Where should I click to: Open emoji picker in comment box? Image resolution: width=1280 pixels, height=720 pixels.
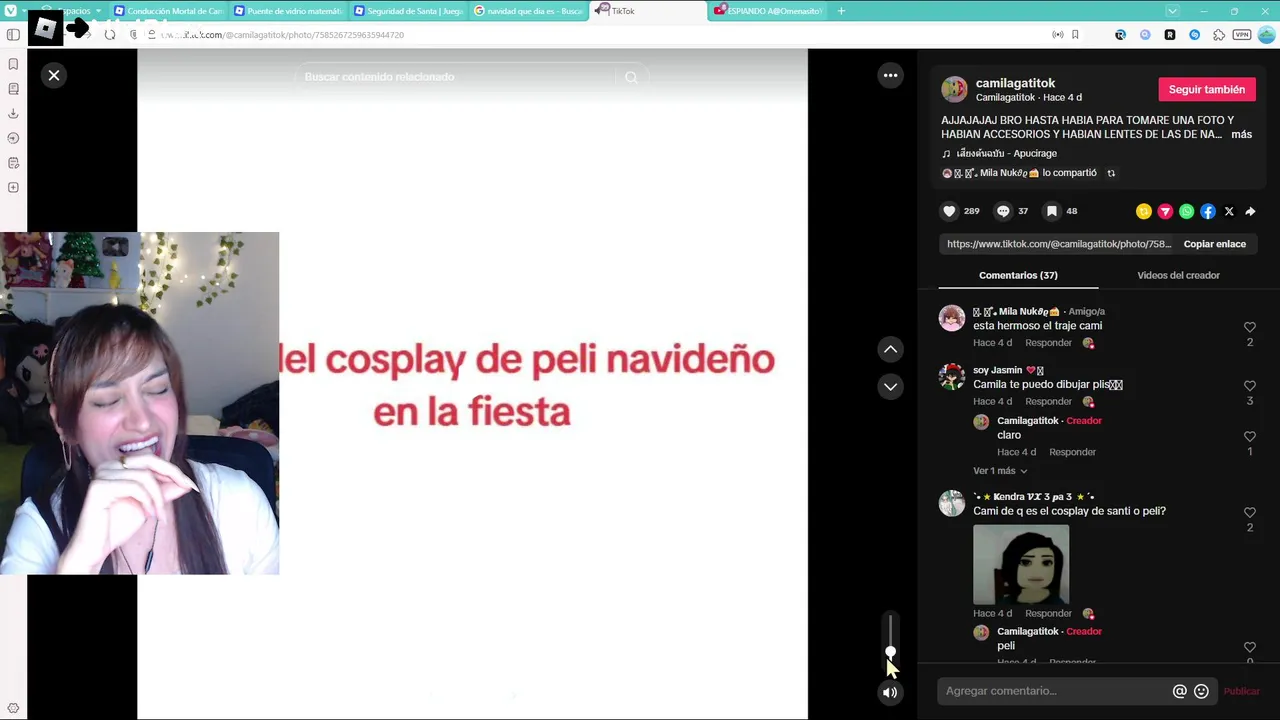tap(1201, 691)
